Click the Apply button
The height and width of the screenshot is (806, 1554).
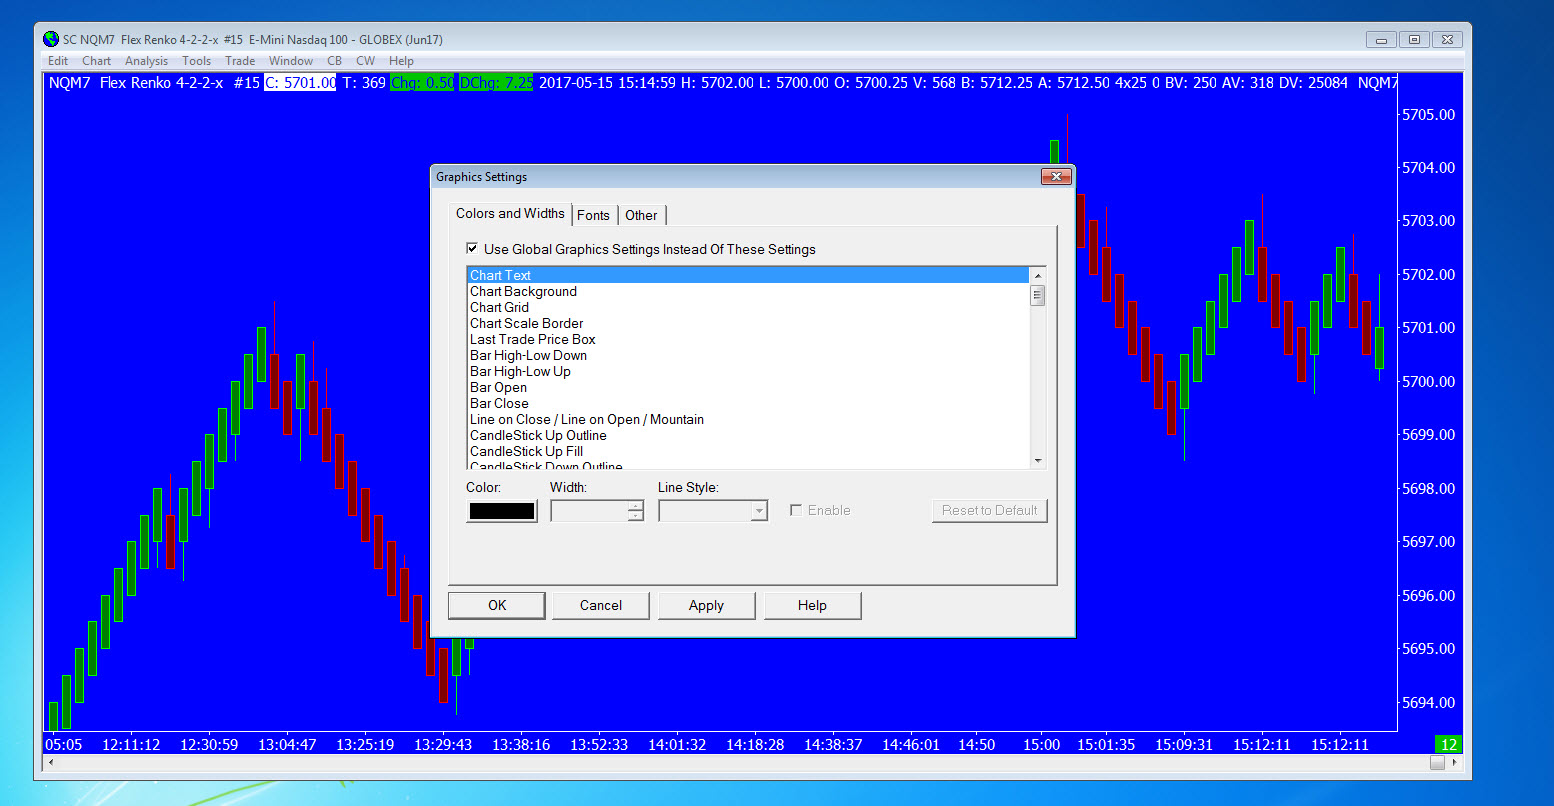[706, 605]
